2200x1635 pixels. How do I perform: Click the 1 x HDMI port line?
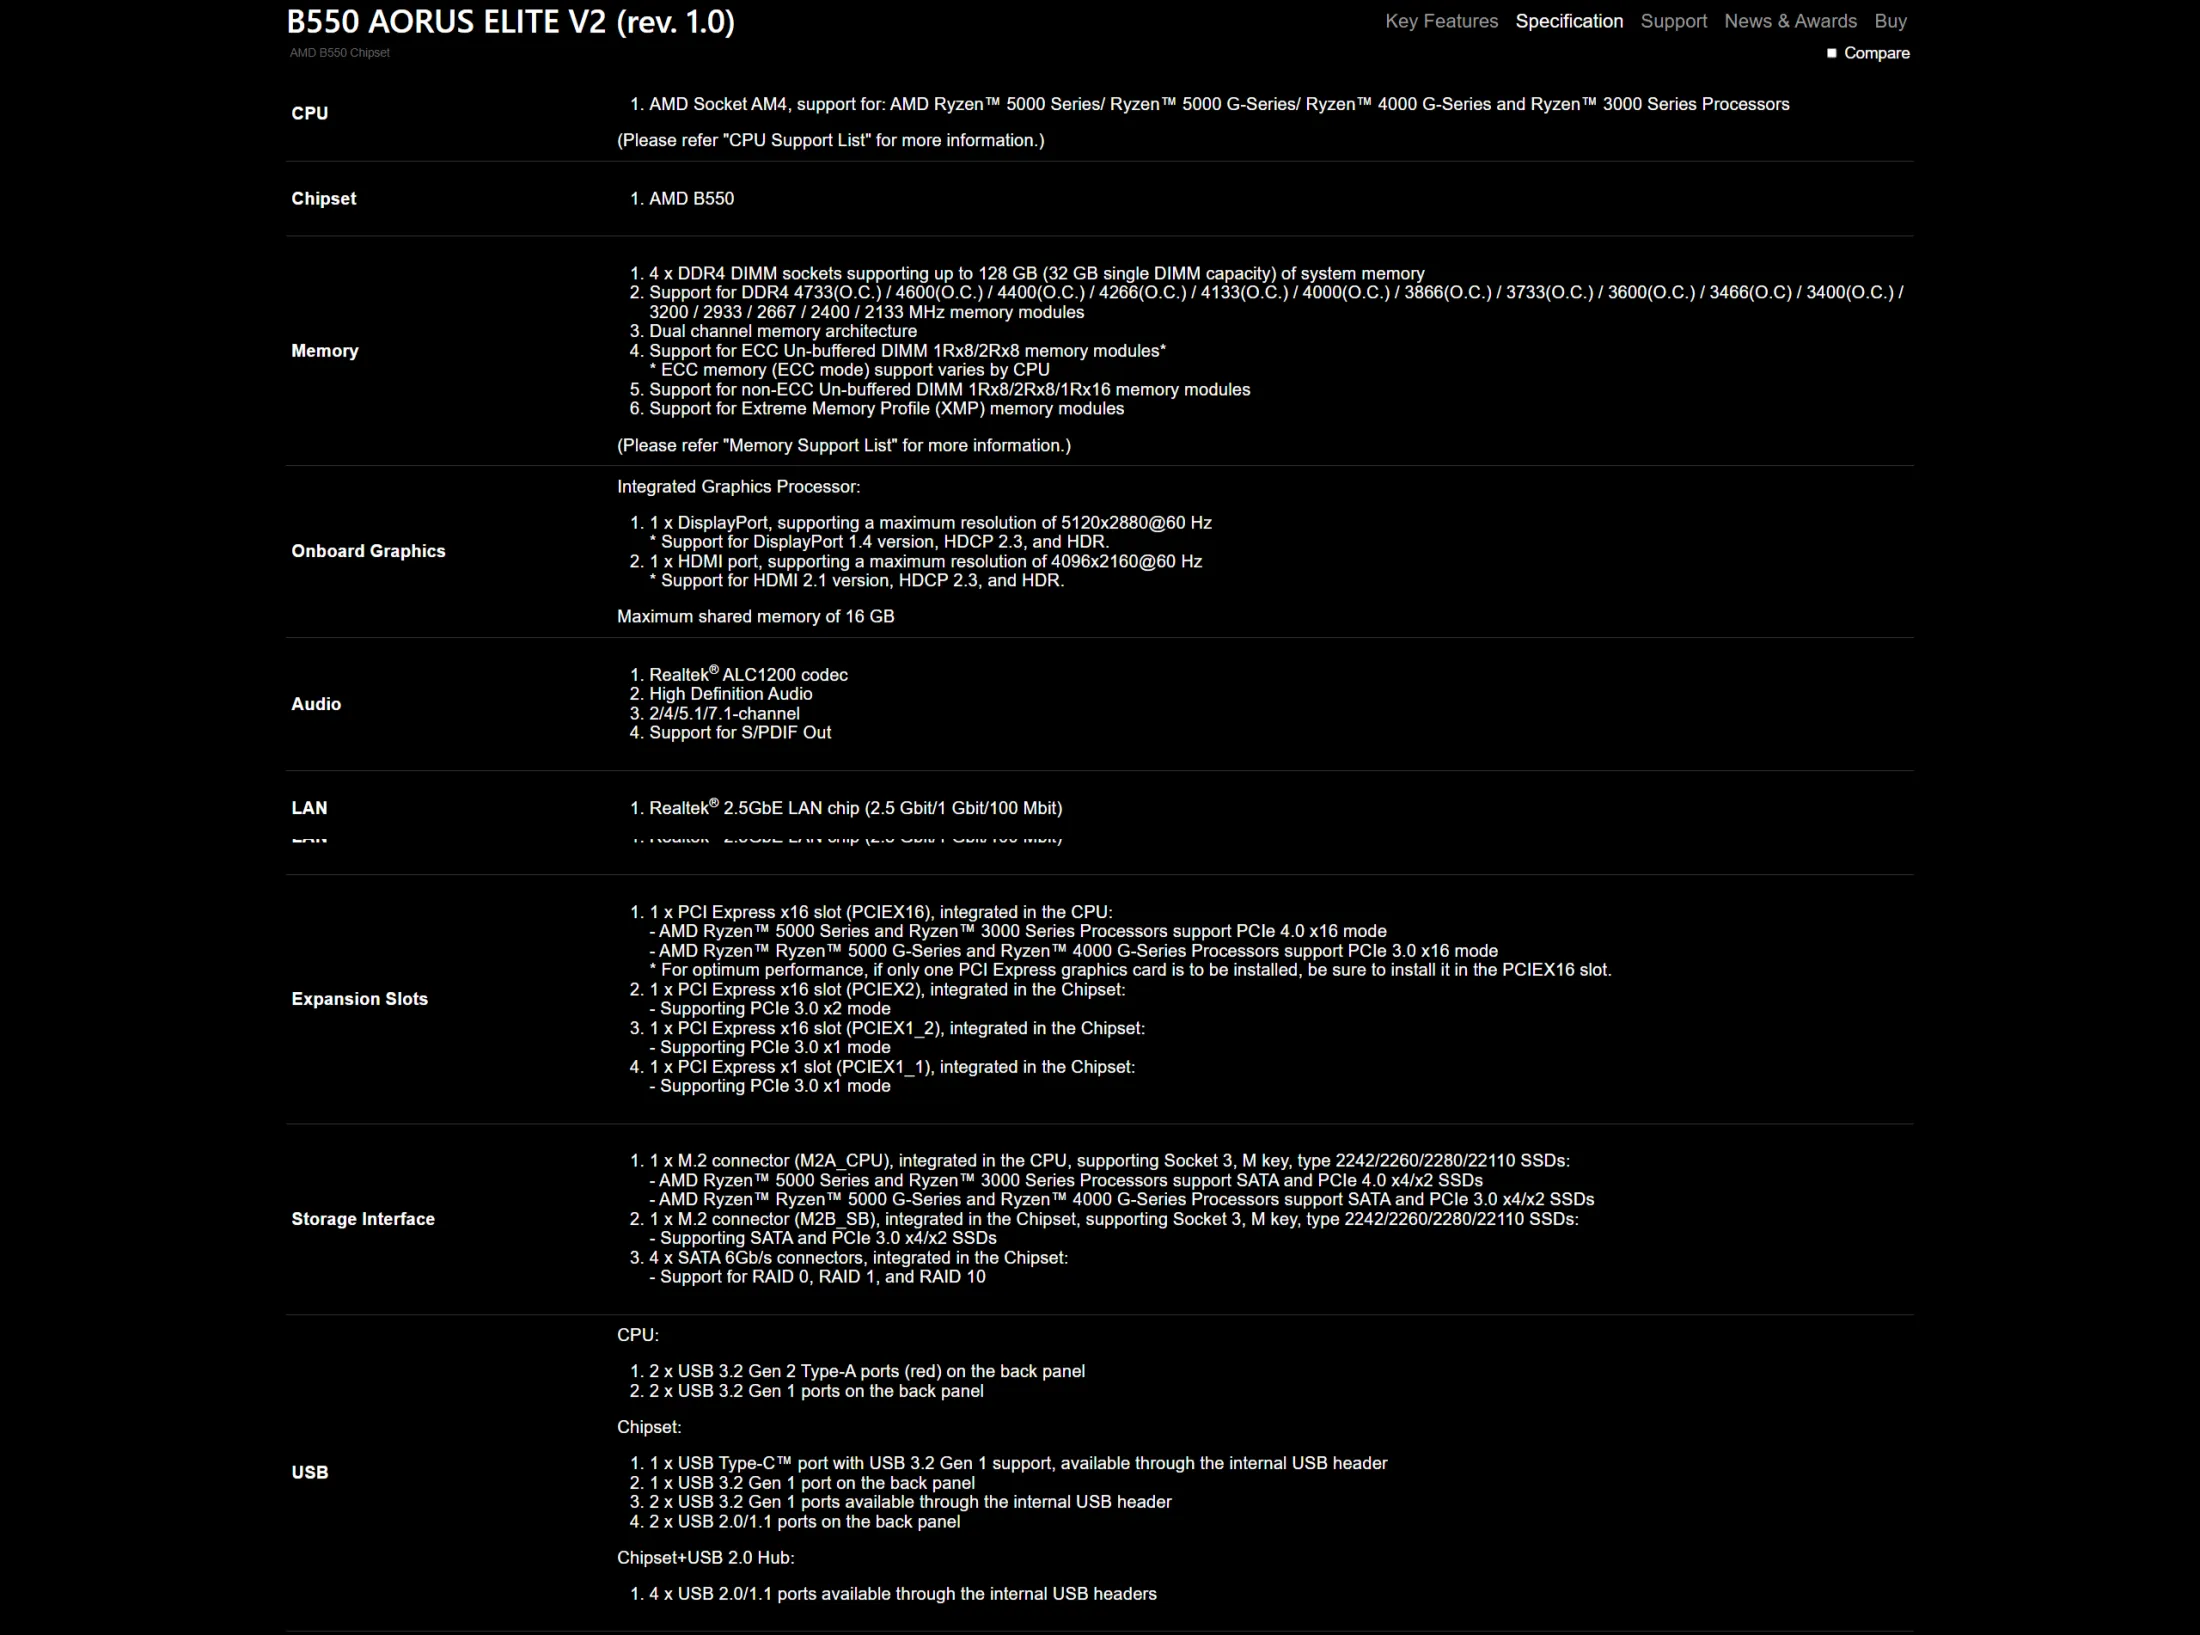coord(925,561)
